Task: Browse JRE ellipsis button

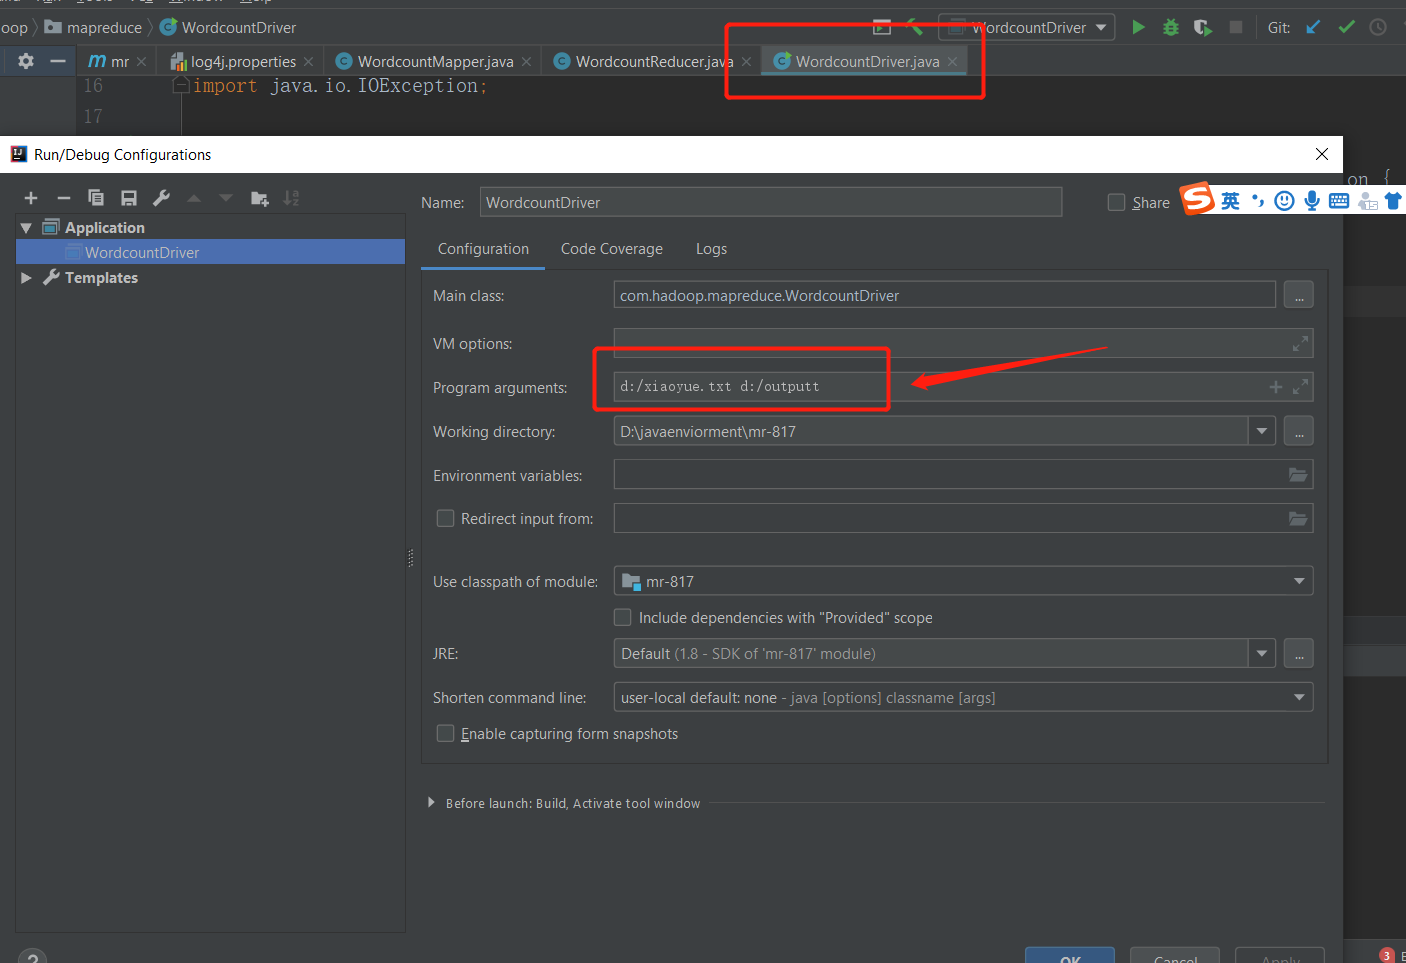Action: [x=1299, y=653]
